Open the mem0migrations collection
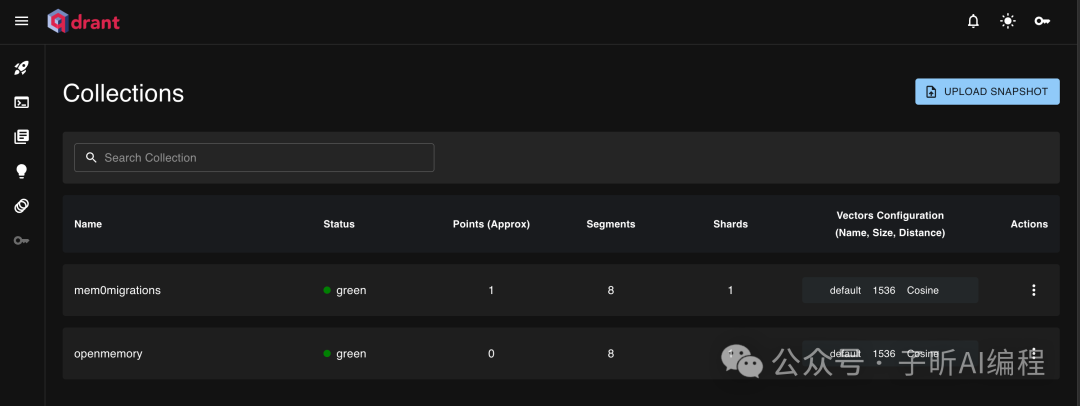Screen dimensions: 1080x406 coord(117,290)
